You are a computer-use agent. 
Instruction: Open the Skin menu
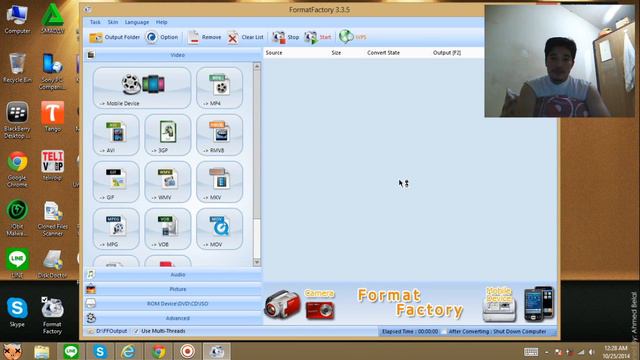[113, 22]
